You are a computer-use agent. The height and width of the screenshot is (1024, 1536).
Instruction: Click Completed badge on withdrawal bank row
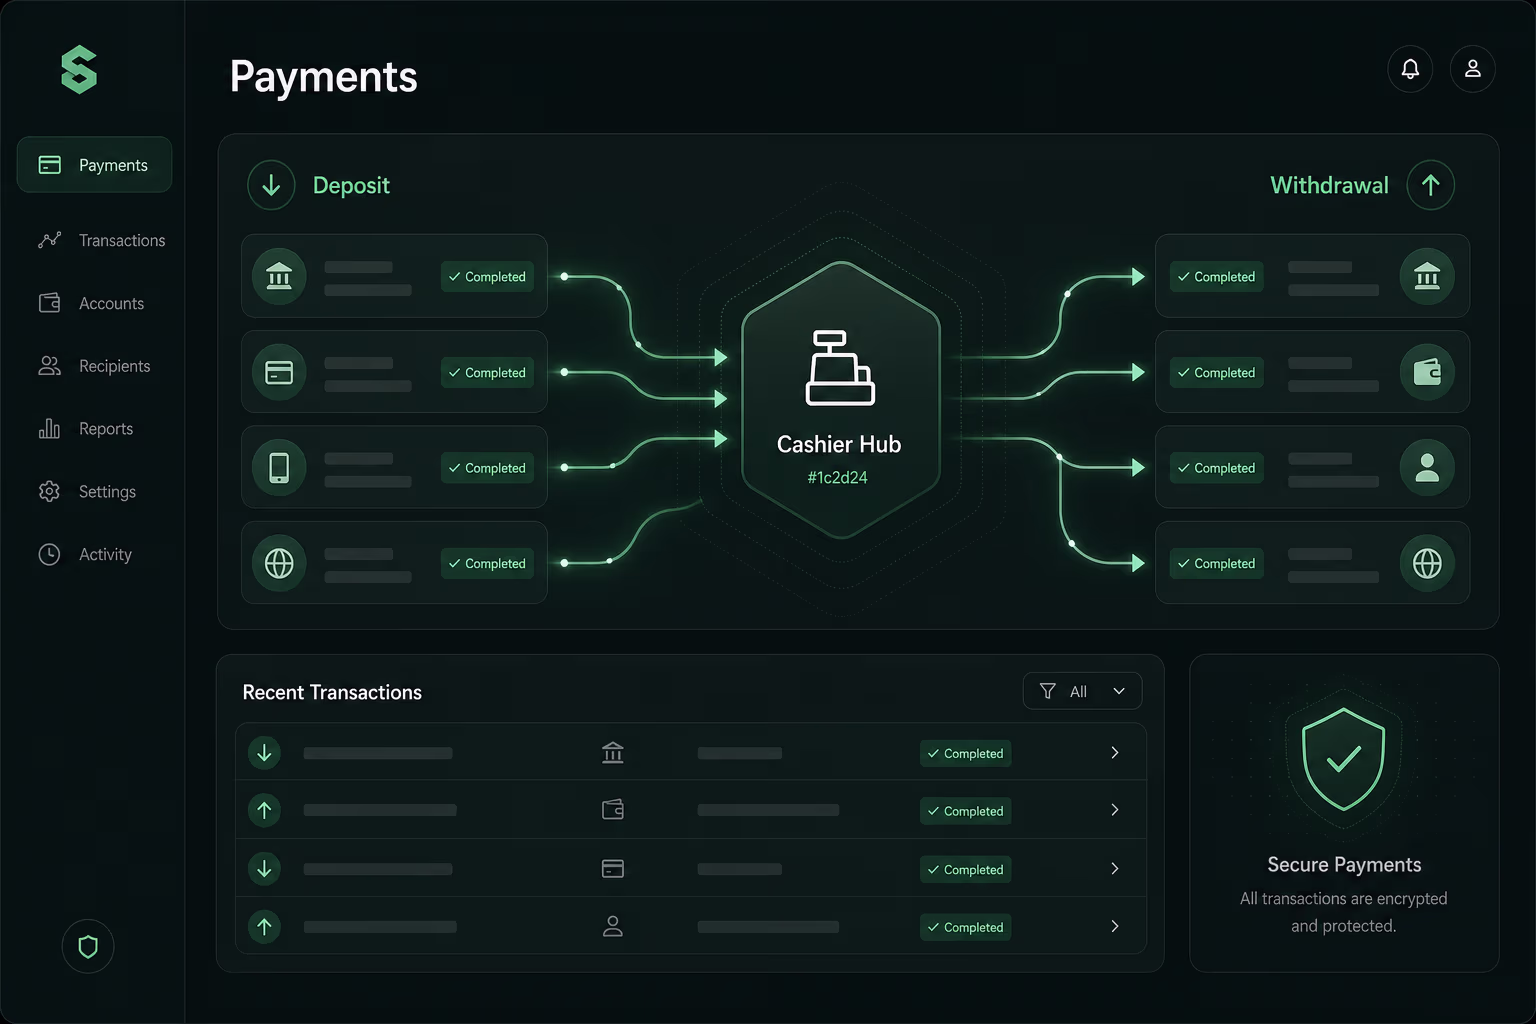coord(1216,277)
